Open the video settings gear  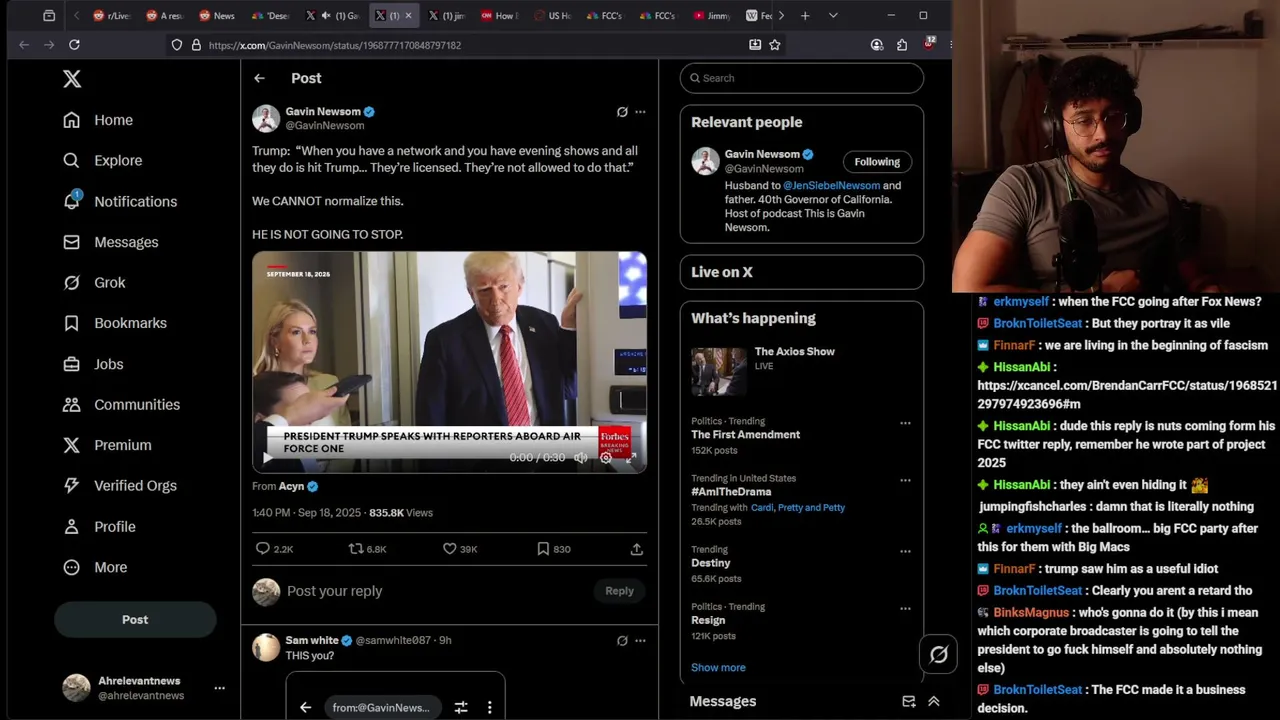(606, 458)
